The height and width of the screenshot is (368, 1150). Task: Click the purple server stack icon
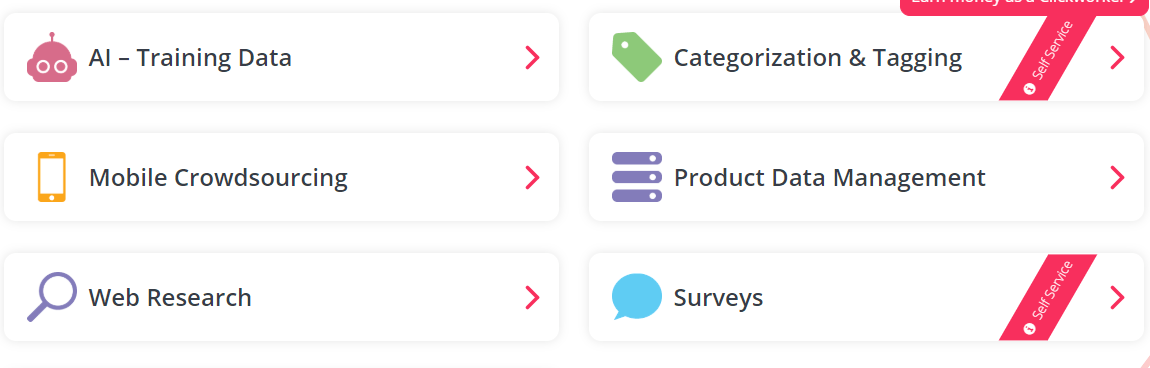(637, 177)
